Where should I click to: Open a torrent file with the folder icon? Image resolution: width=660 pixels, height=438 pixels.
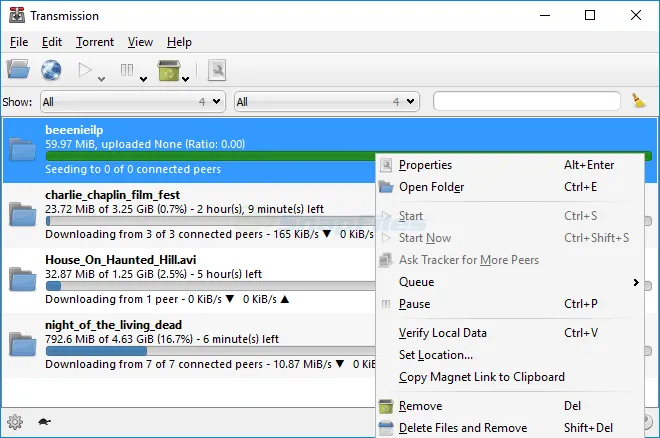18,69
